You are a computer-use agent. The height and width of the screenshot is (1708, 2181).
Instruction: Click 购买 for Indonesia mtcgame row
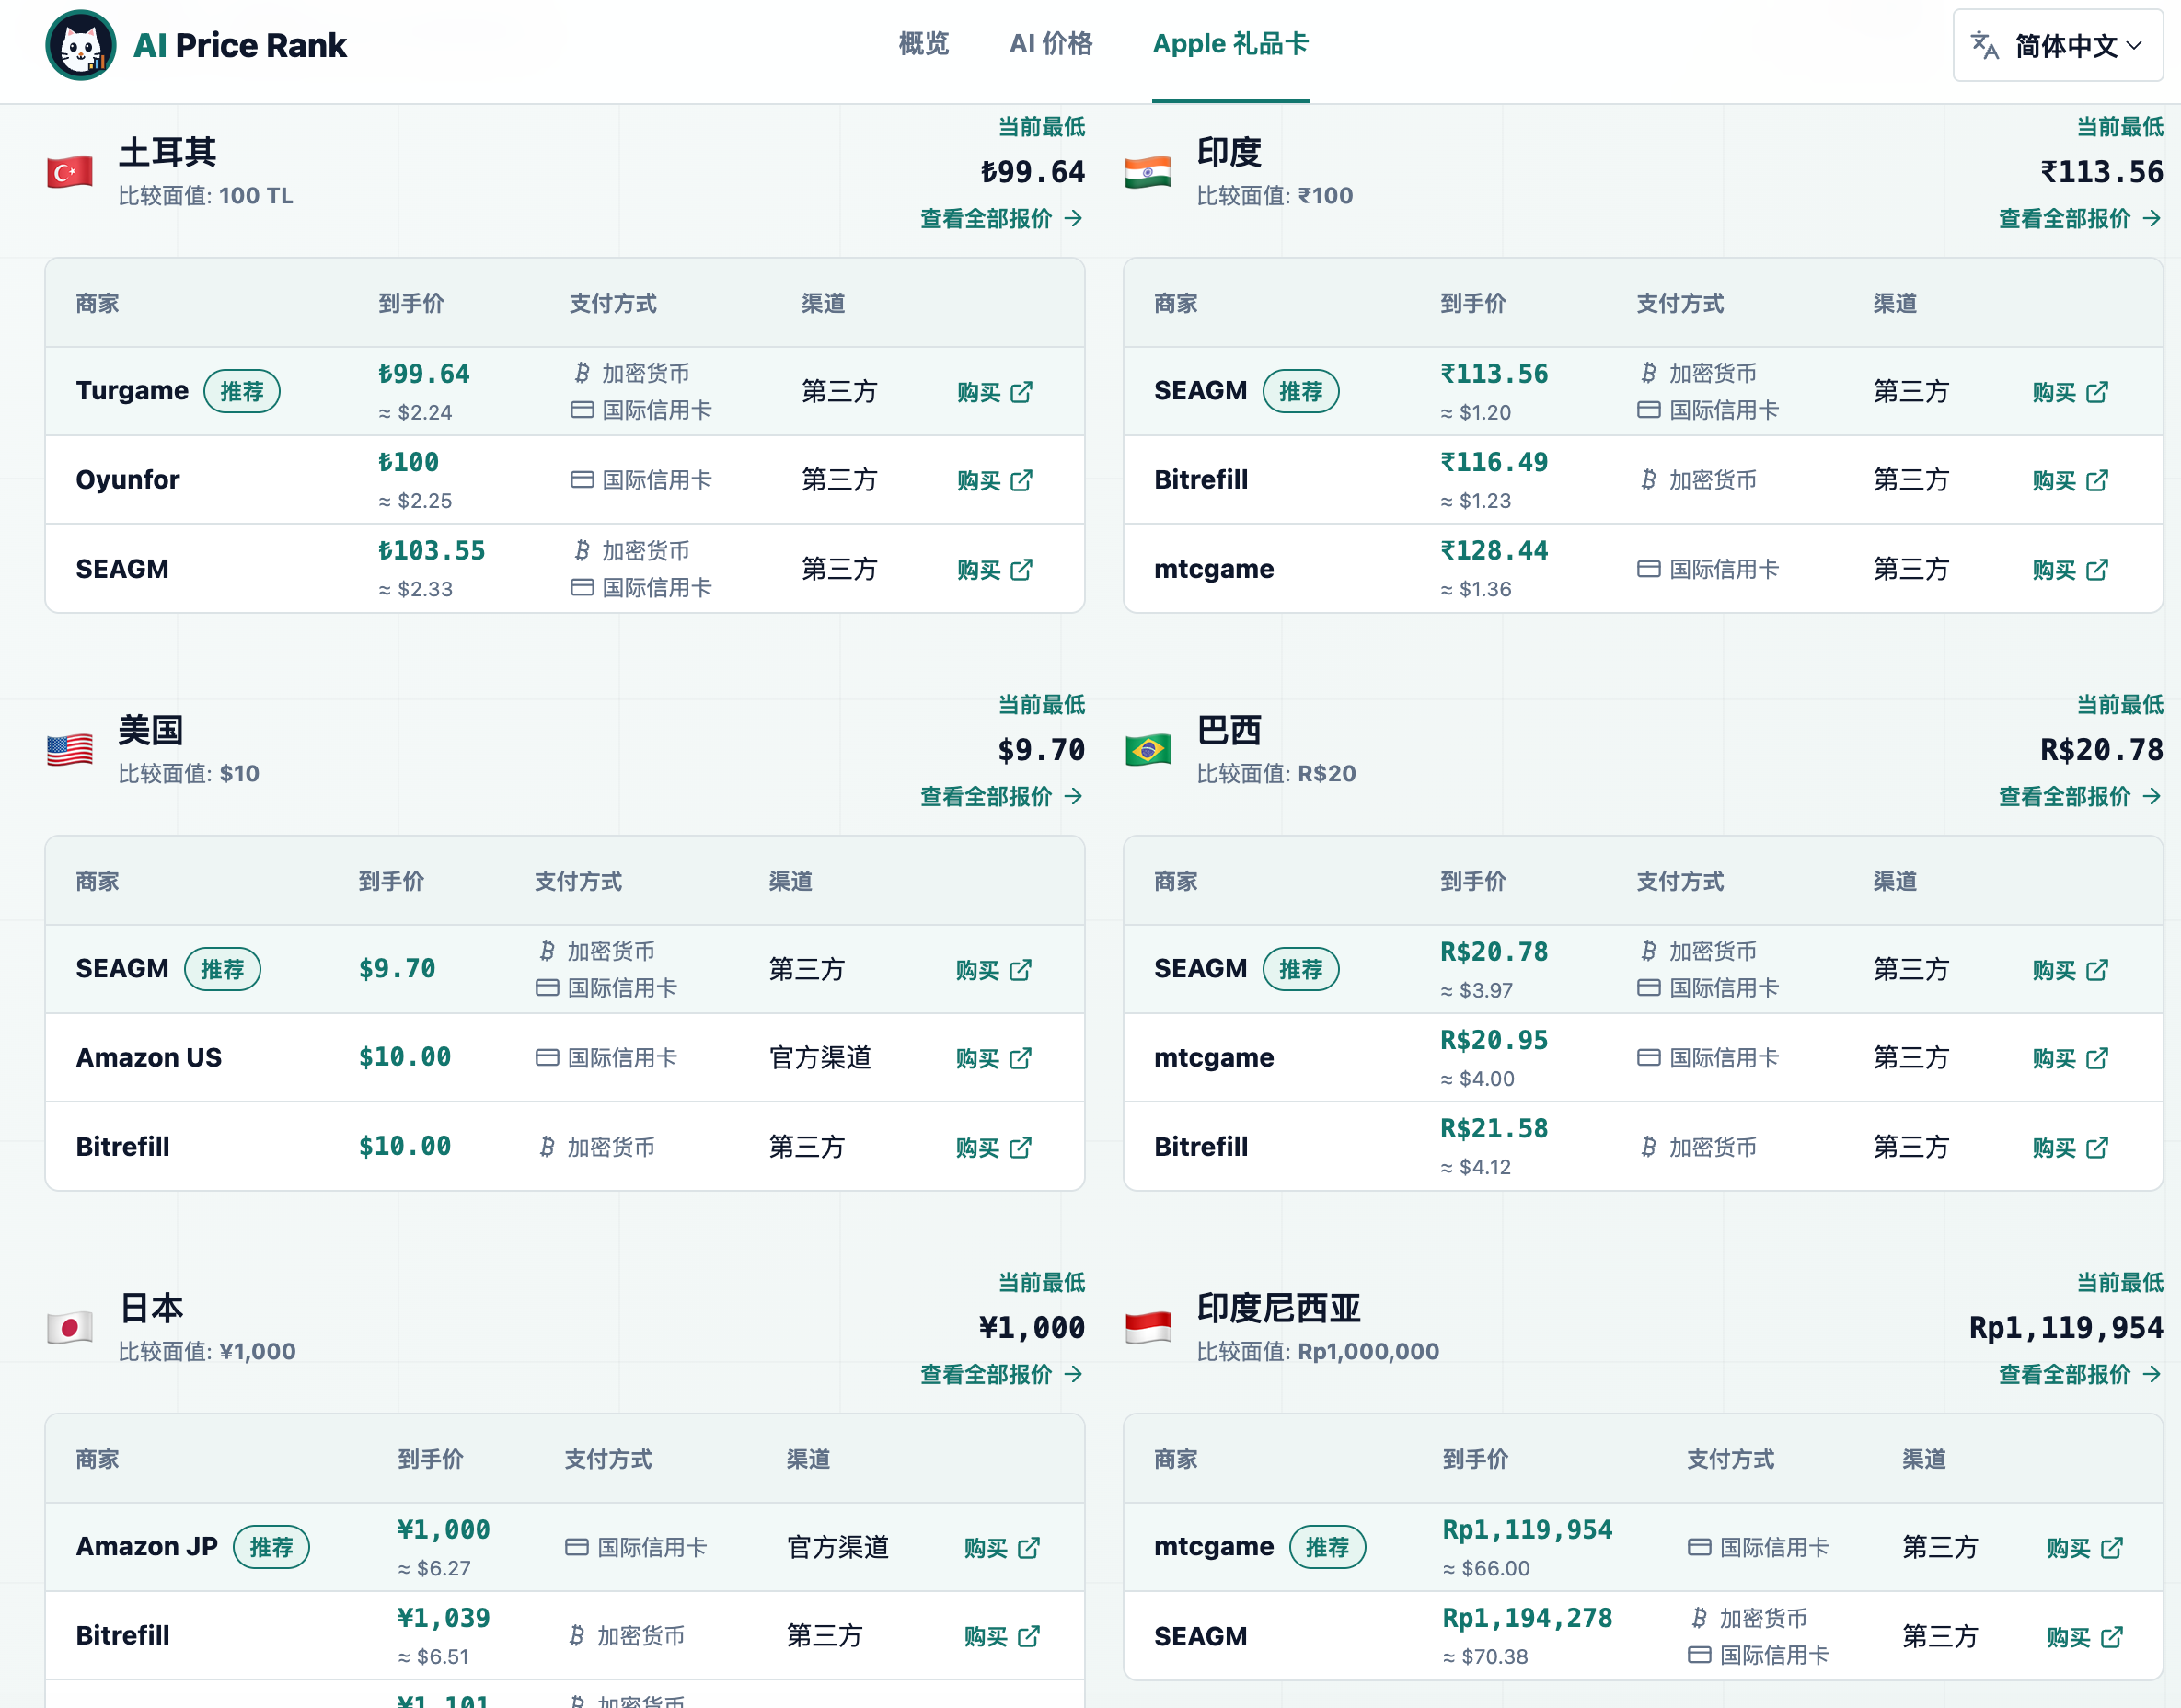2085,1549
